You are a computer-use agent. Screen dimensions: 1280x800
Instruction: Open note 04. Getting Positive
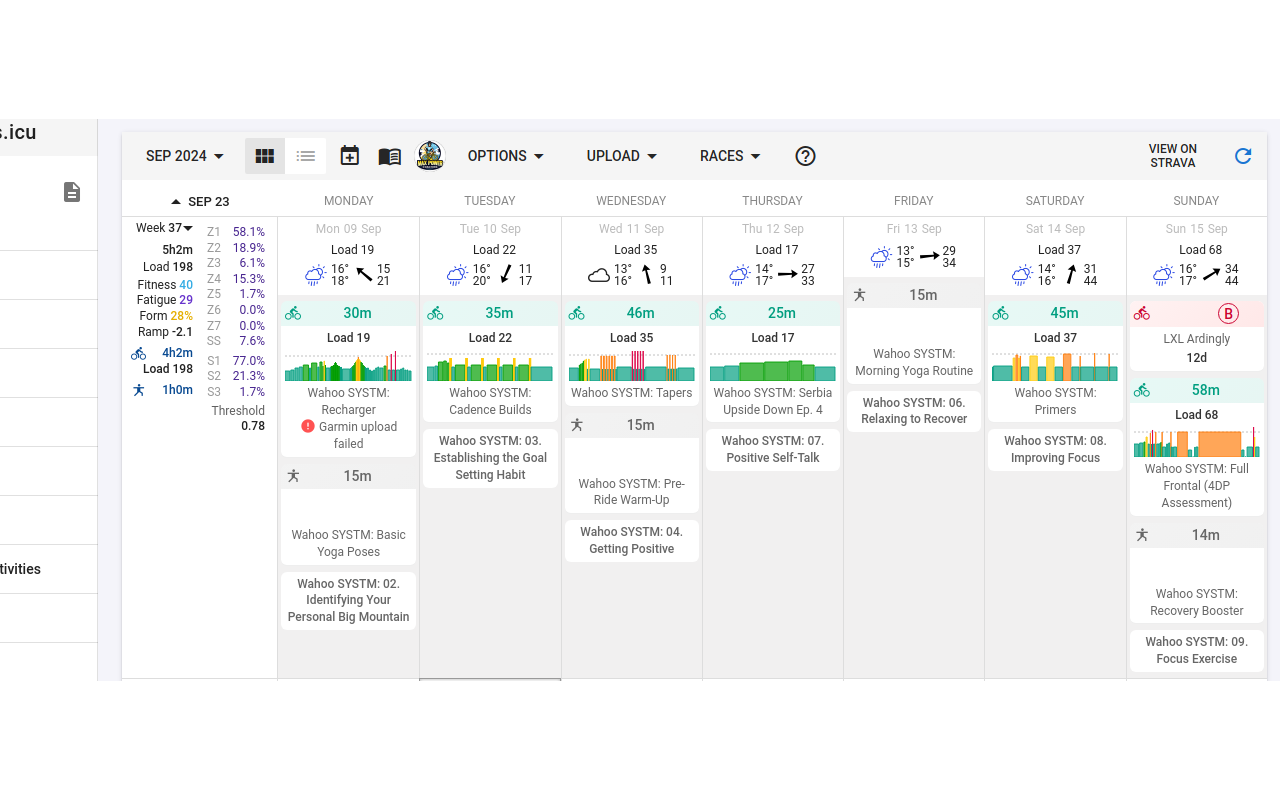(x=632, y=540)
